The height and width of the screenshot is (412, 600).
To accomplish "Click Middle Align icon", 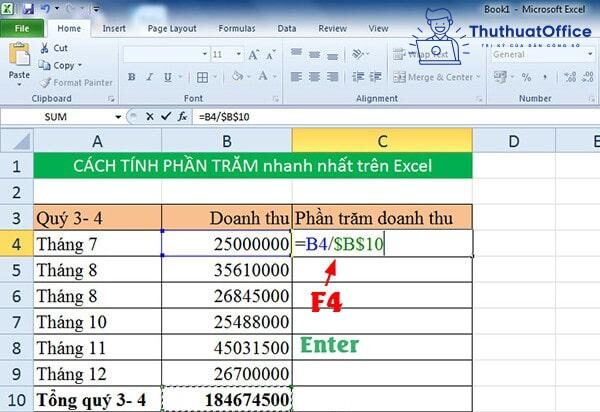I will (315, 54).
